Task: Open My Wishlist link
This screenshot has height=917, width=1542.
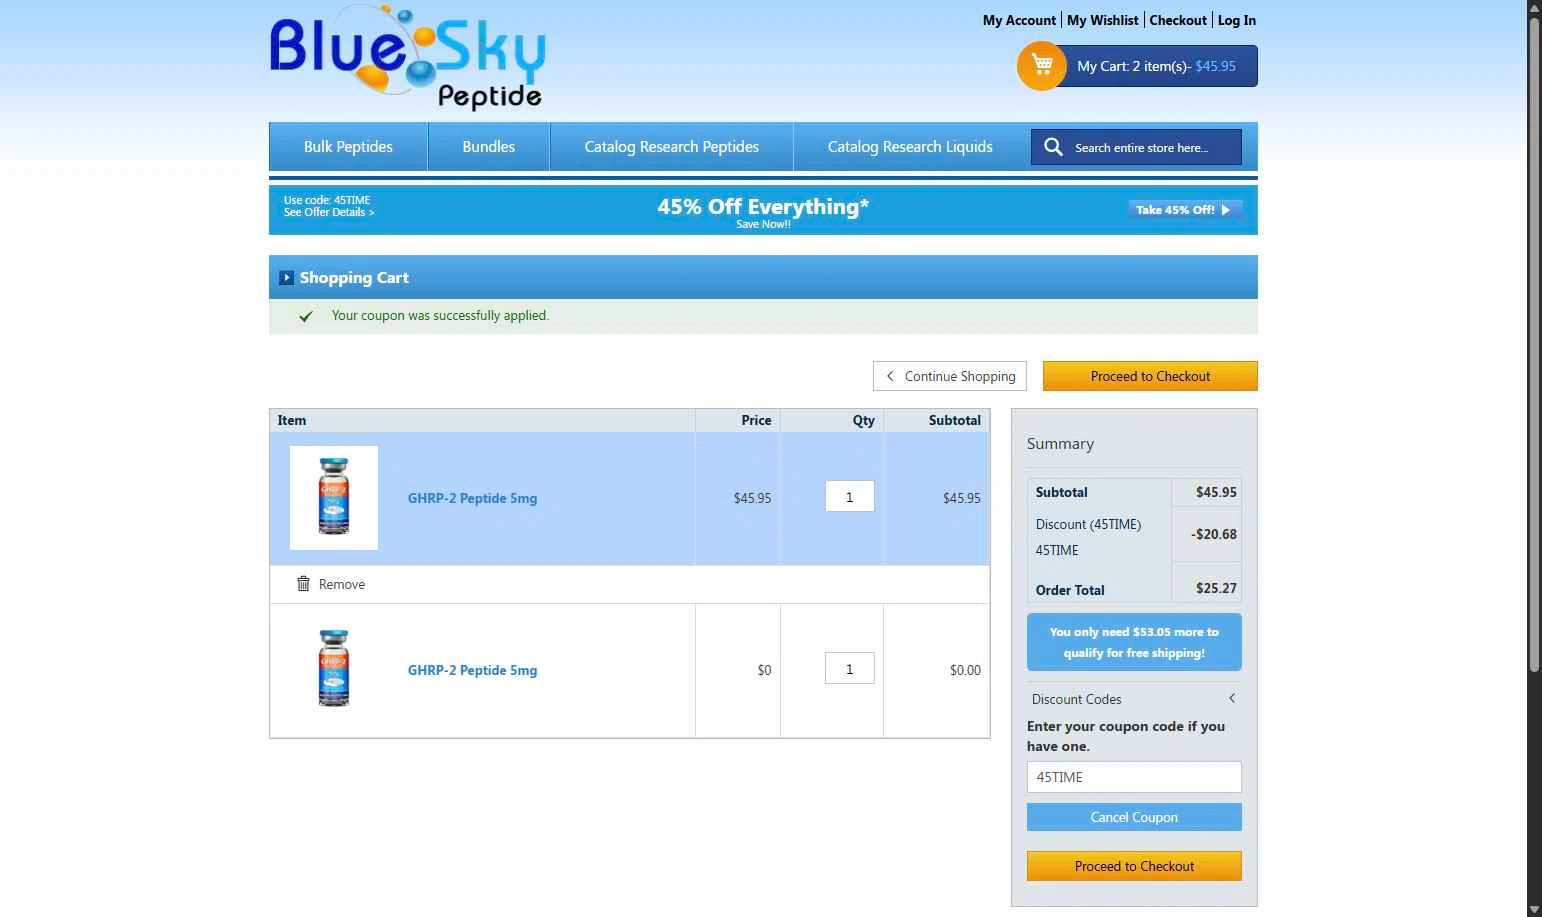Action: [1103, 20]
